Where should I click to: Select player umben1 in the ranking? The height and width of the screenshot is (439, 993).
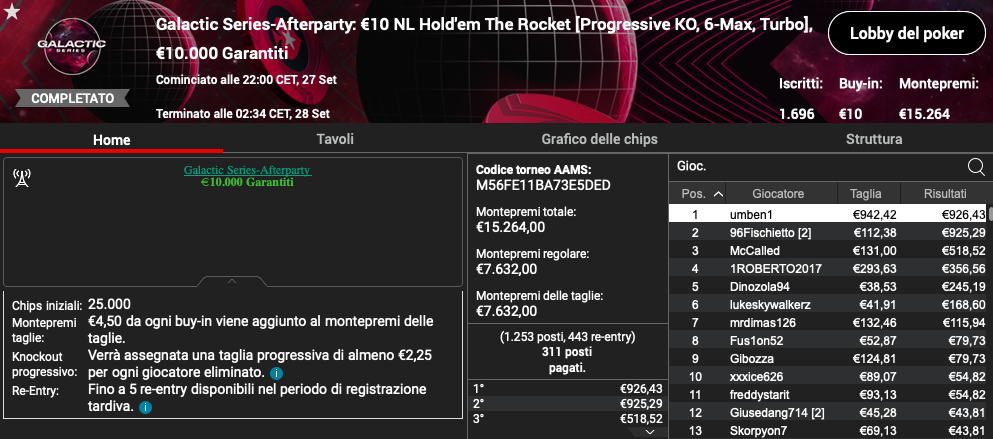[750, 214]
